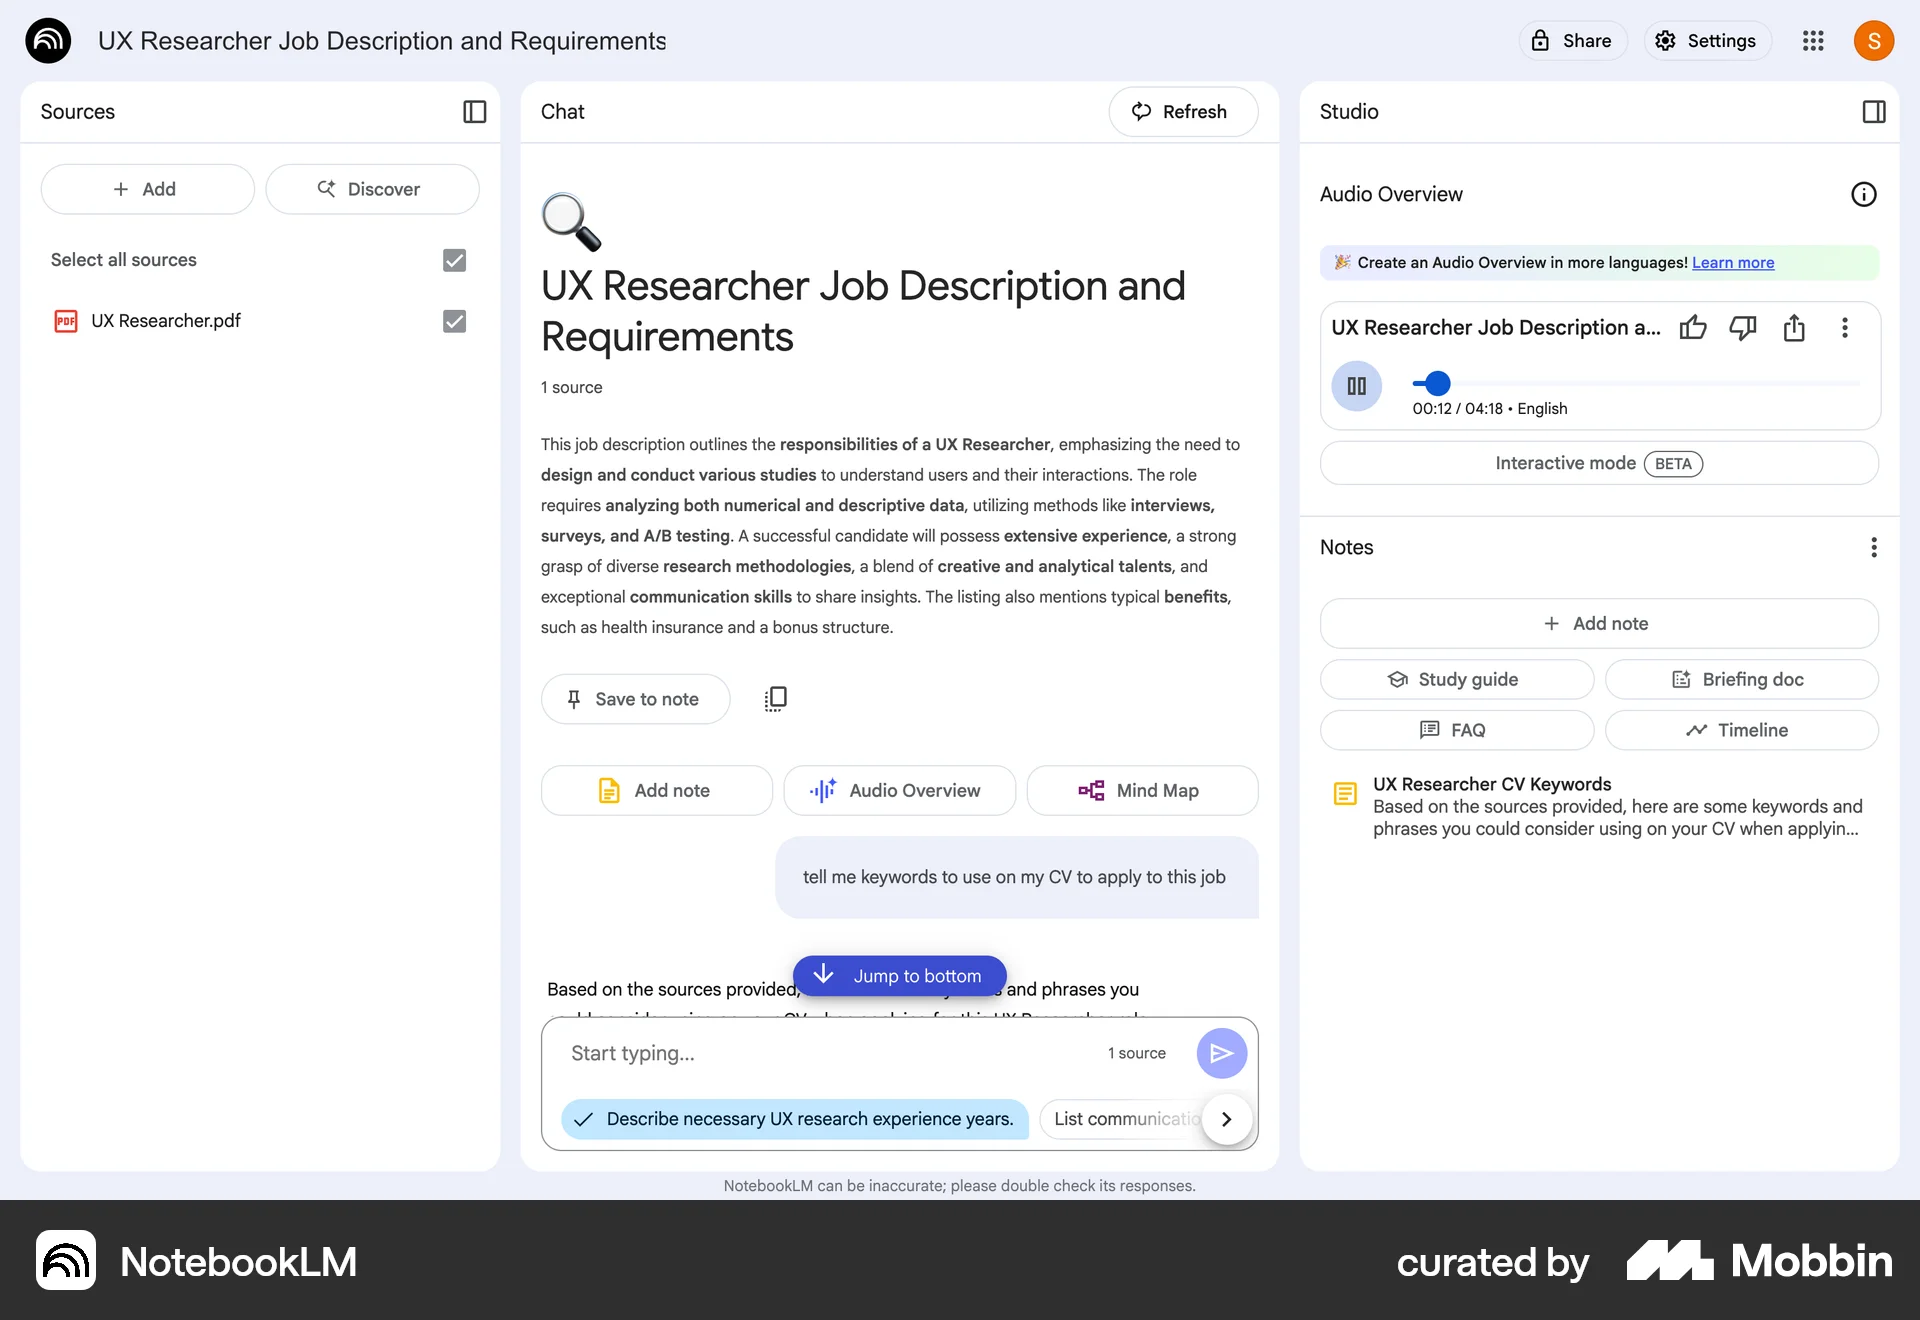Open the Google apps launcher
Image resolution: width=1920 pixels, height=1320 pixels.
(x=1813, y=41)
